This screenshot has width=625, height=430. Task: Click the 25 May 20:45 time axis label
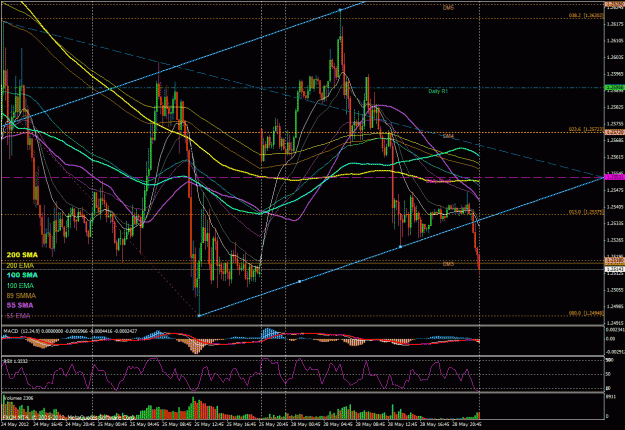click(x=273, y=424)
